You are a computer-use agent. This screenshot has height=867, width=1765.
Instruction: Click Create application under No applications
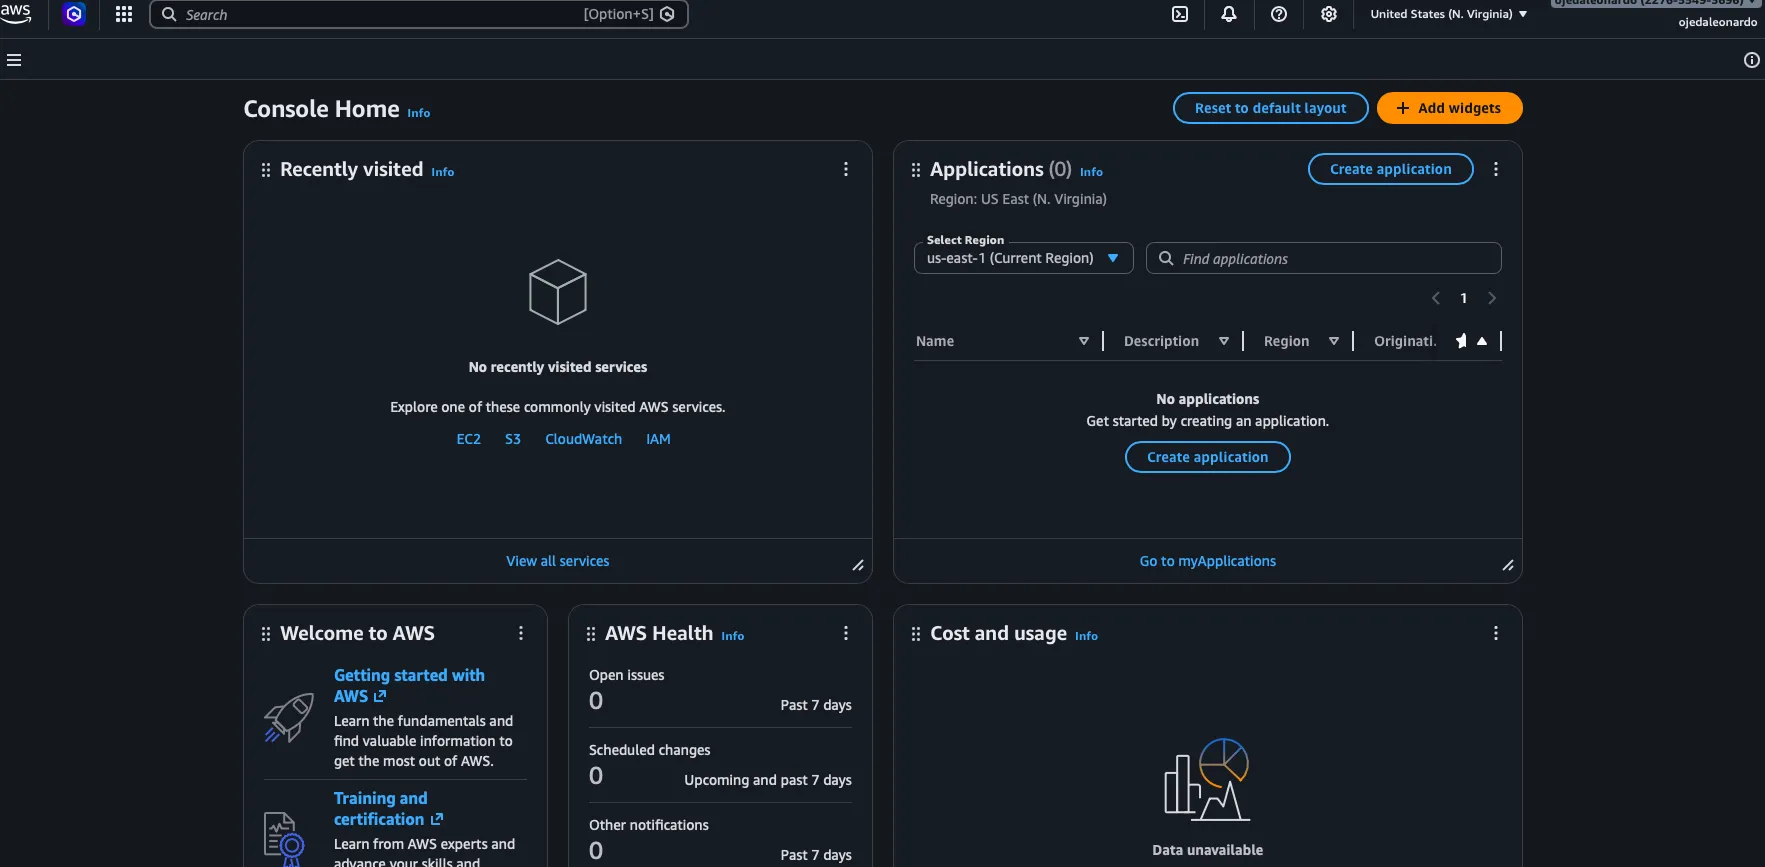tap(1207, 457)
